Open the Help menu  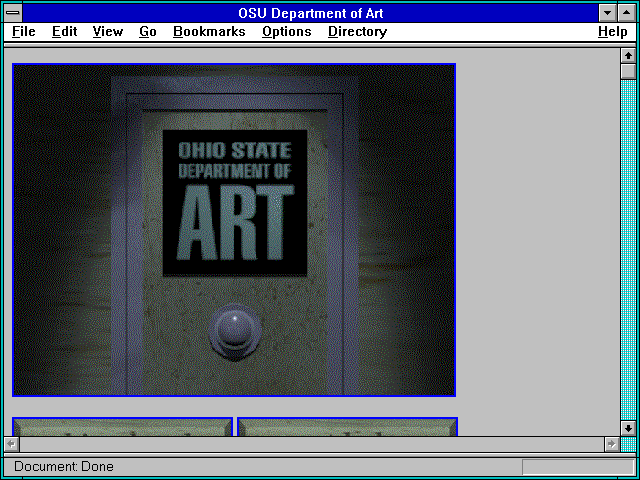pyautogui.click(x=613, y=32)
